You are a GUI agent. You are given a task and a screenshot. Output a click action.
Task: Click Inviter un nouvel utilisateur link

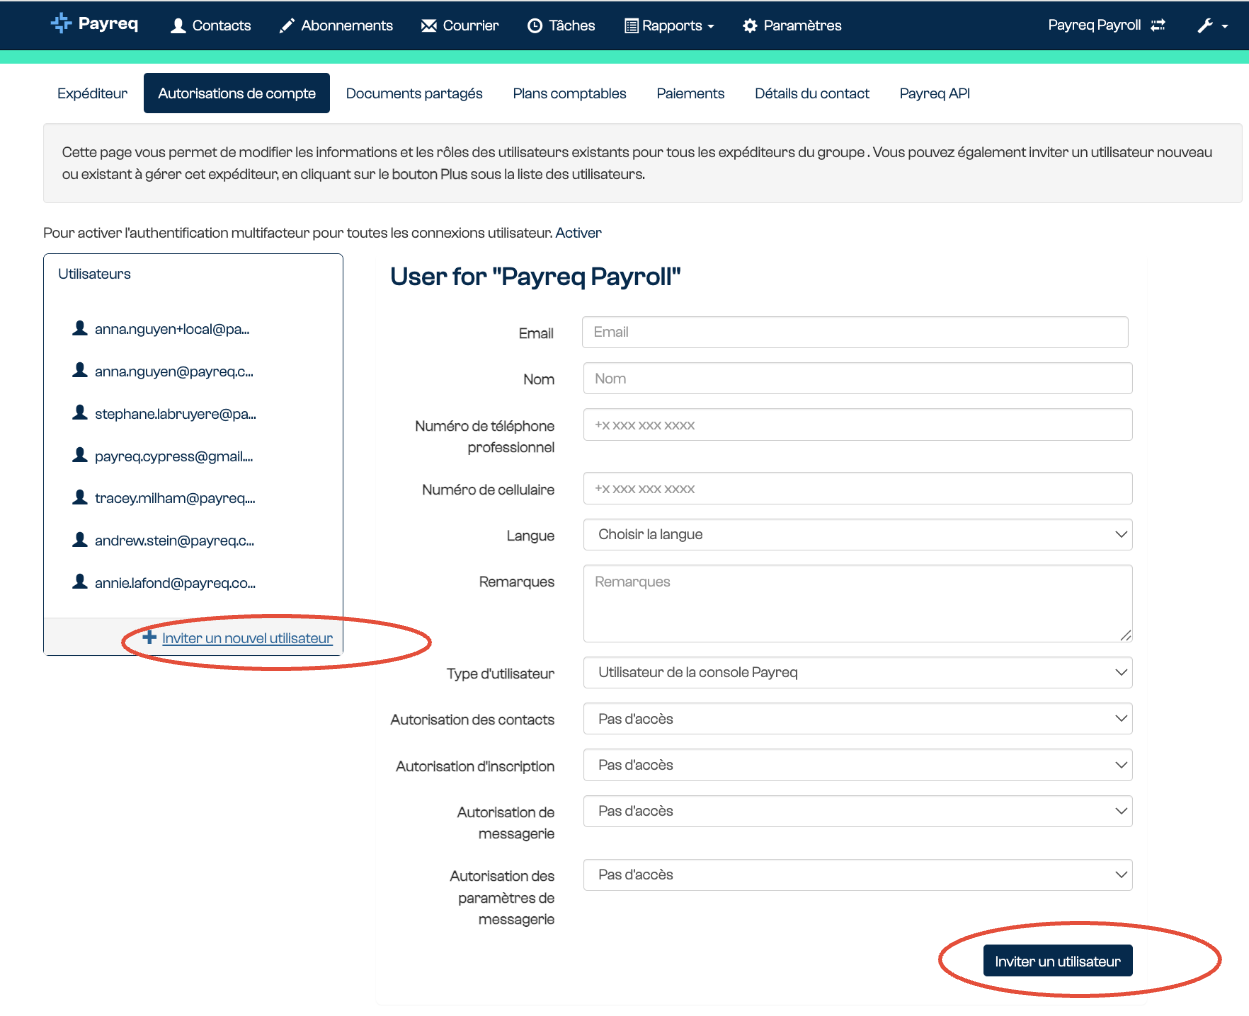click(247, 638)
